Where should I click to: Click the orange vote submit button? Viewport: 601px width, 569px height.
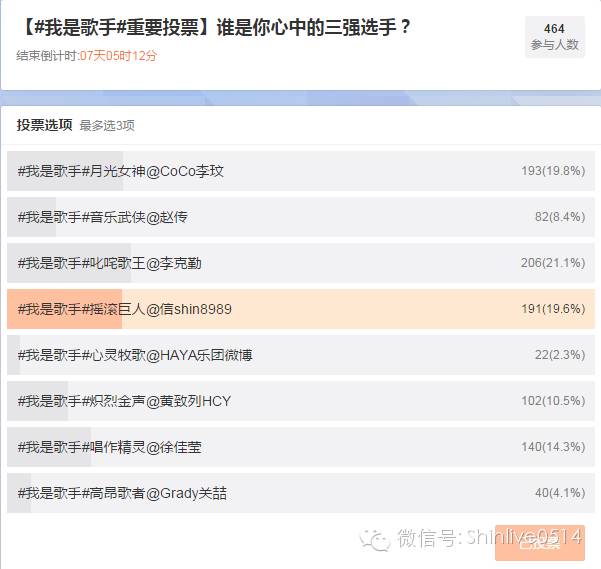540,543
